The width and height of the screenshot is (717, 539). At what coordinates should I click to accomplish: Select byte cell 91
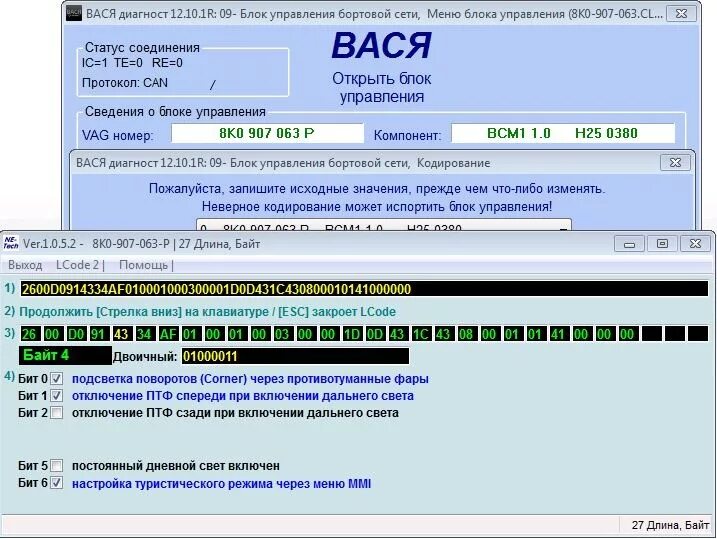tap(98, 334)
